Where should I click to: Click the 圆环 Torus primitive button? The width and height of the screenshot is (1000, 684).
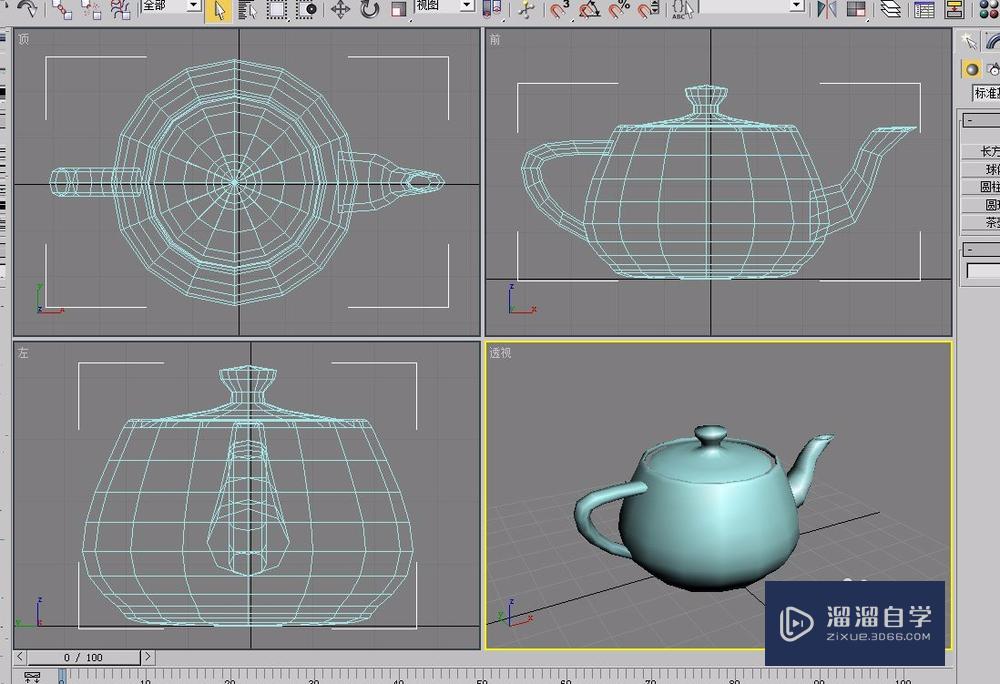click(x=981, y=205)
